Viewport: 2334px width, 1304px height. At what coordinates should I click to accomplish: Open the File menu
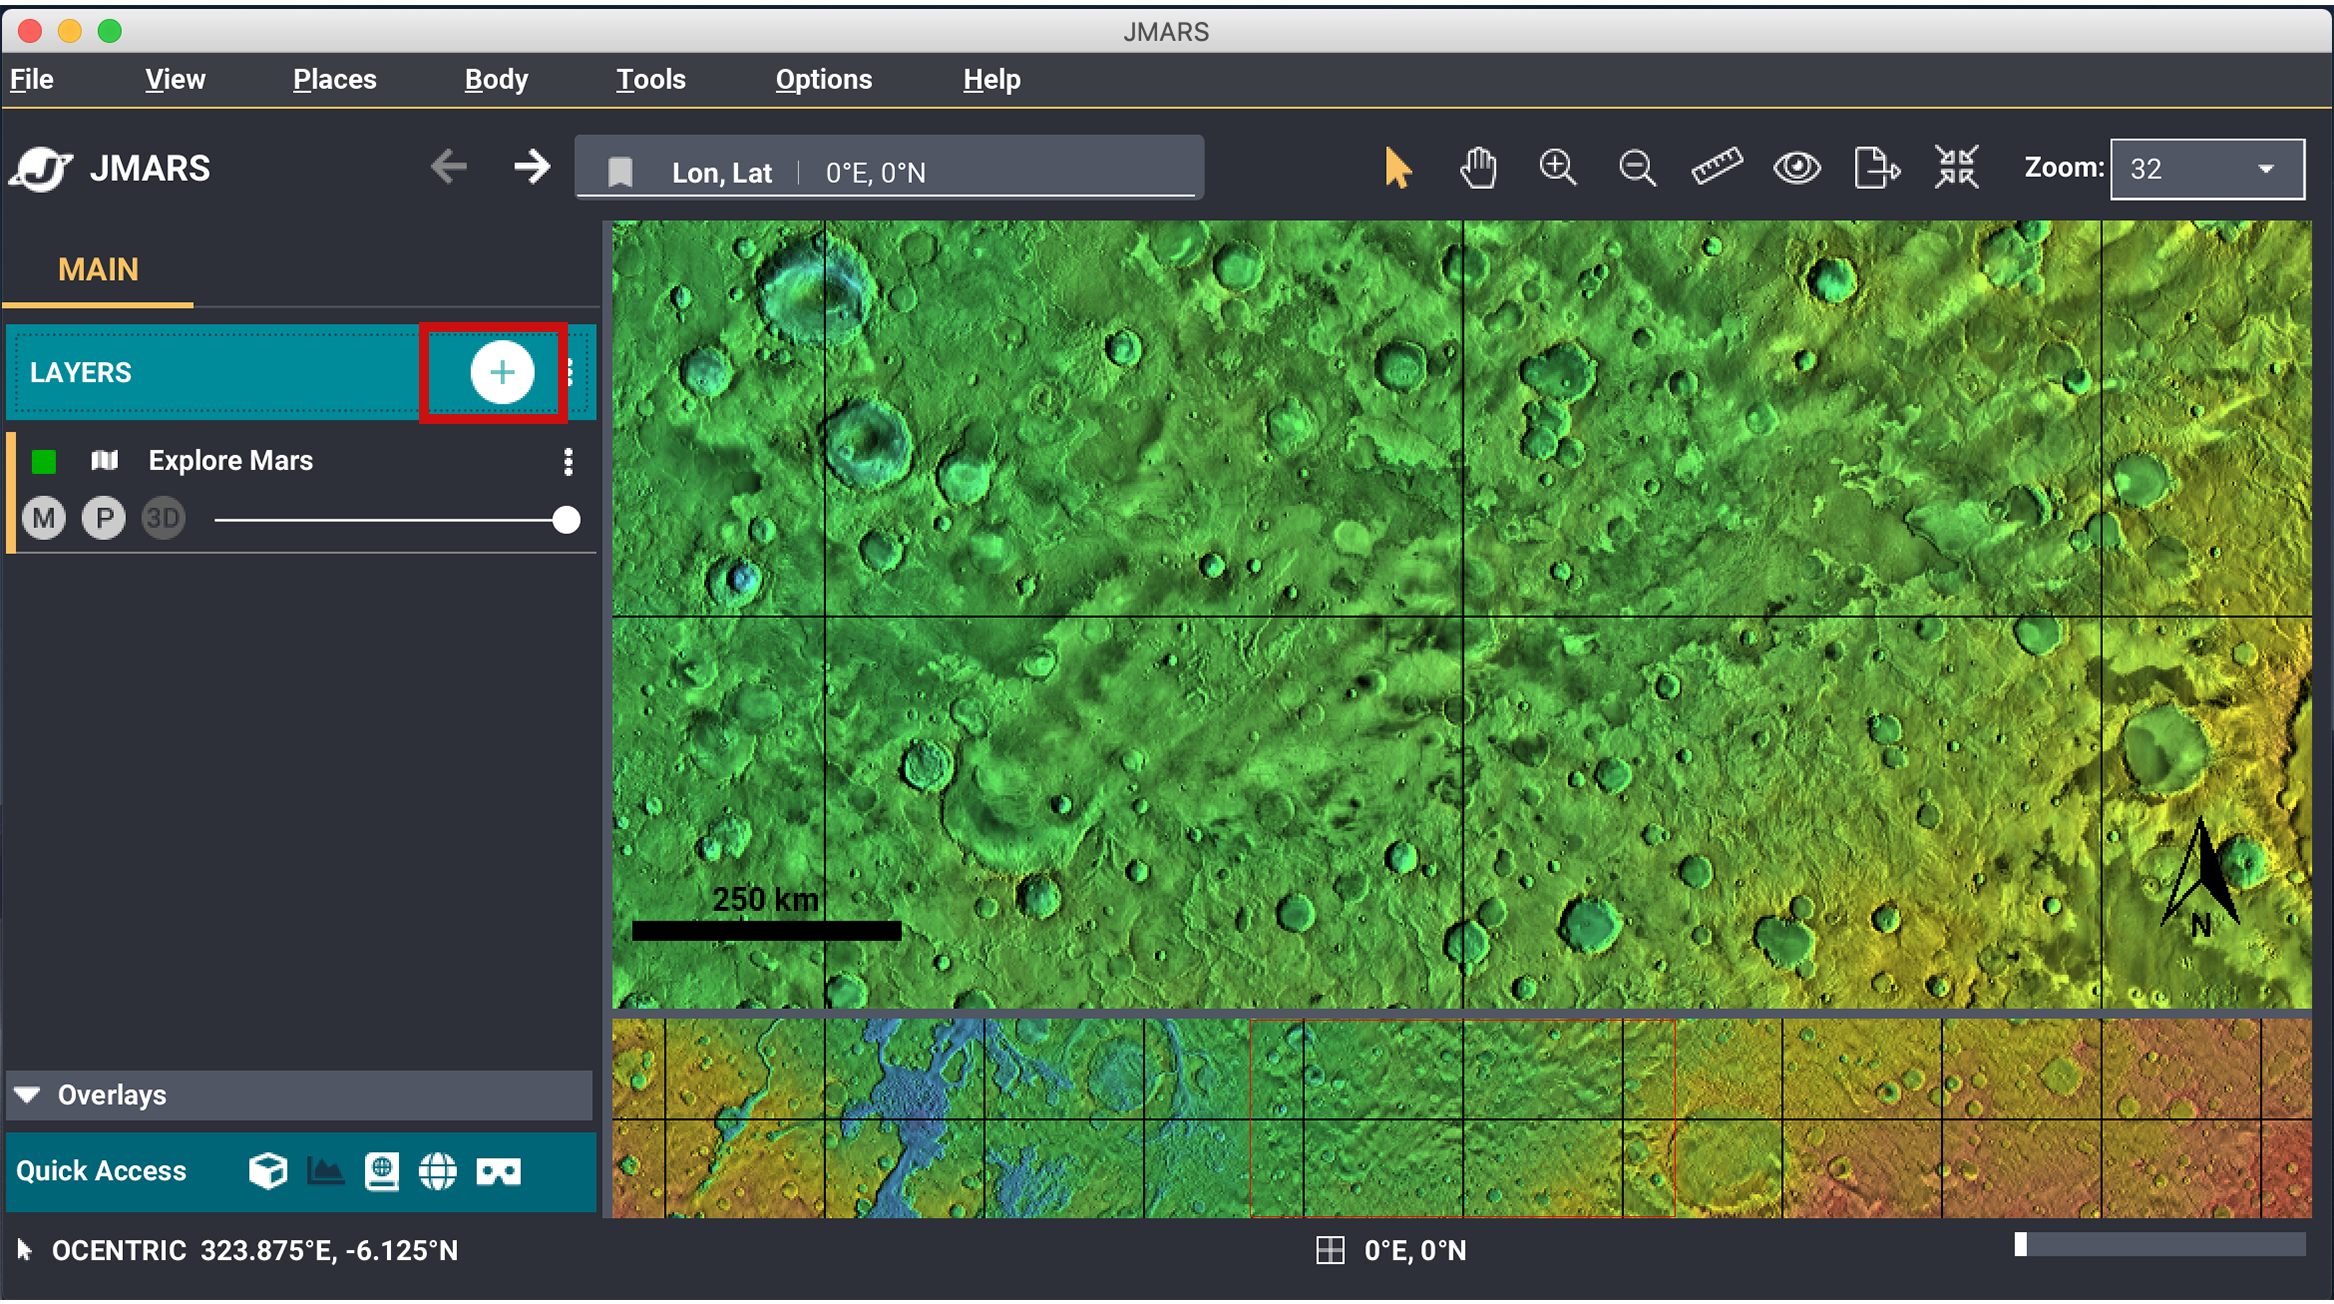32,80
